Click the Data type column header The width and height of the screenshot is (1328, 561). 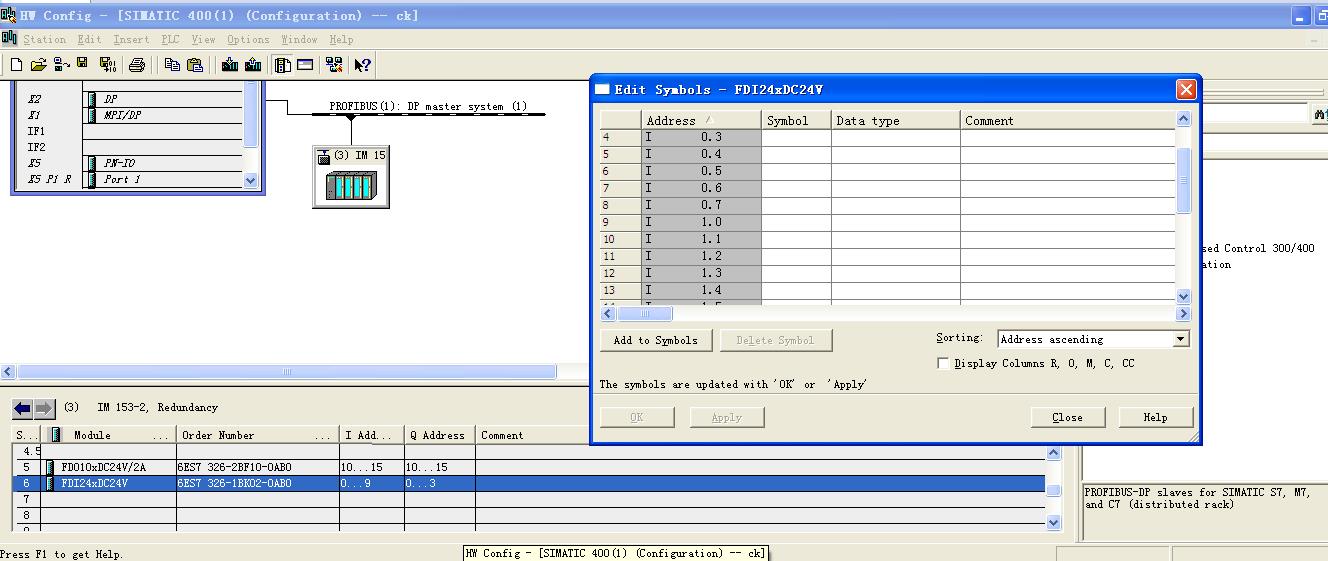pyautogui.click(x=895, y=120)
